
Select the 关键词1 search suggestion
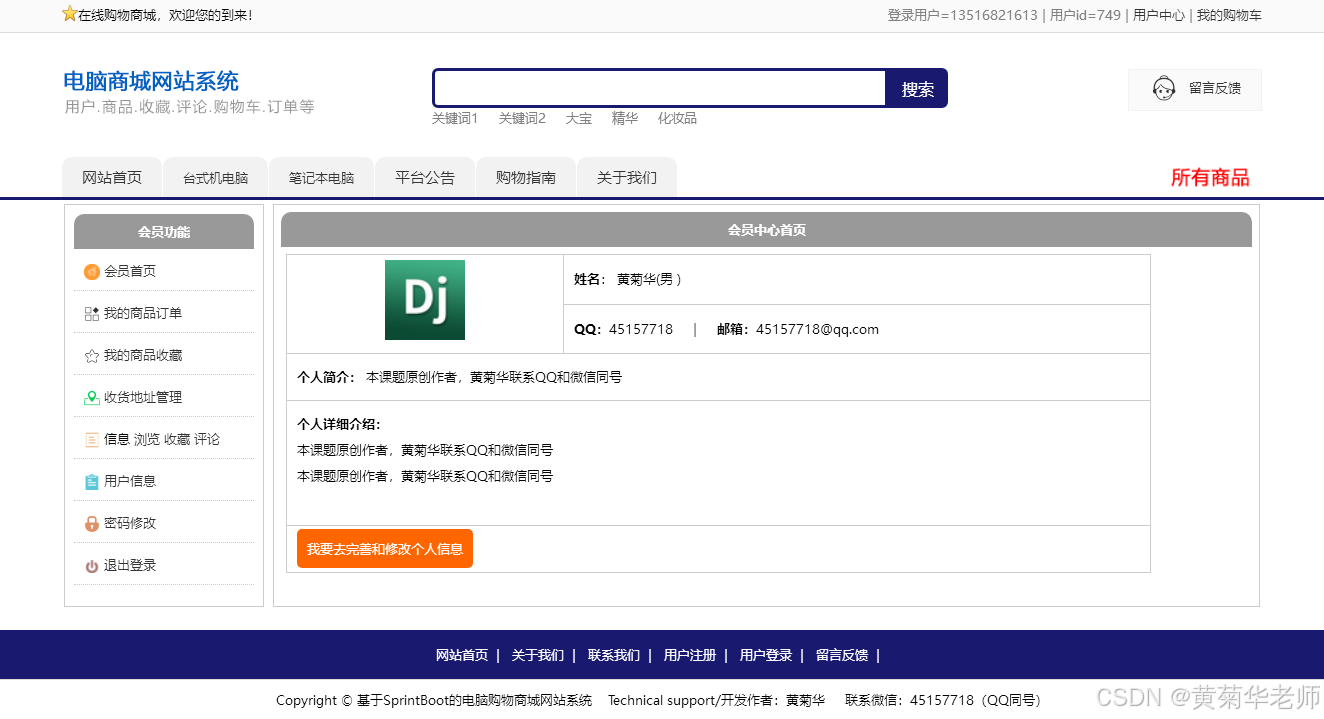(455, 118)
